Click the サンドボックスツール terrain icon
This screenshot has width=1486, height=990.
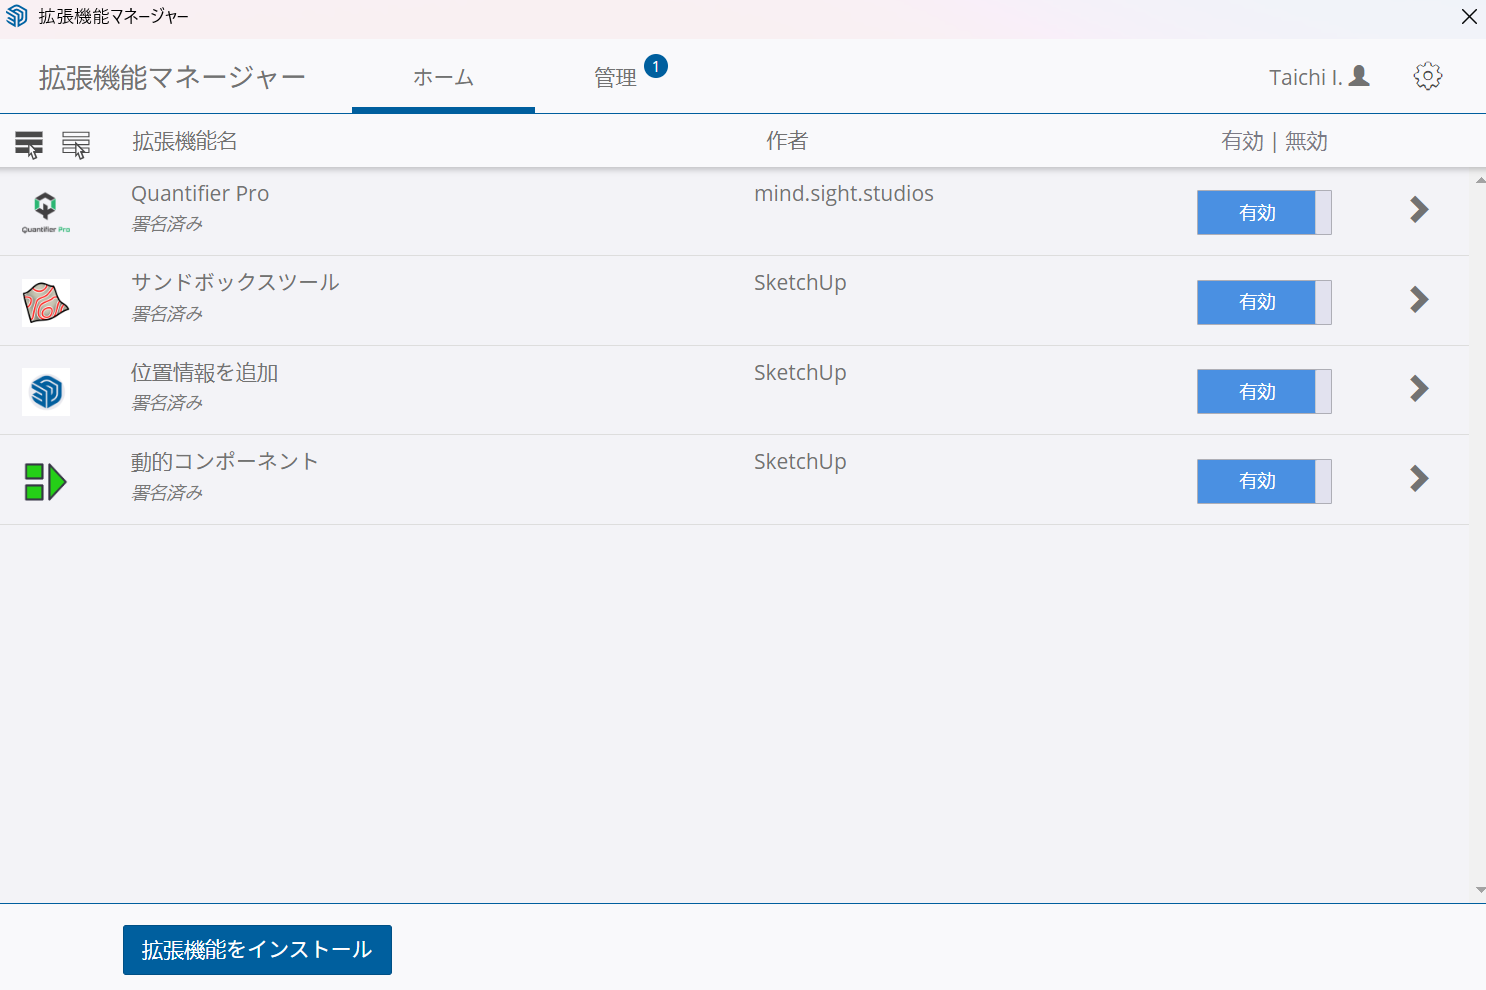click(46, 302)
